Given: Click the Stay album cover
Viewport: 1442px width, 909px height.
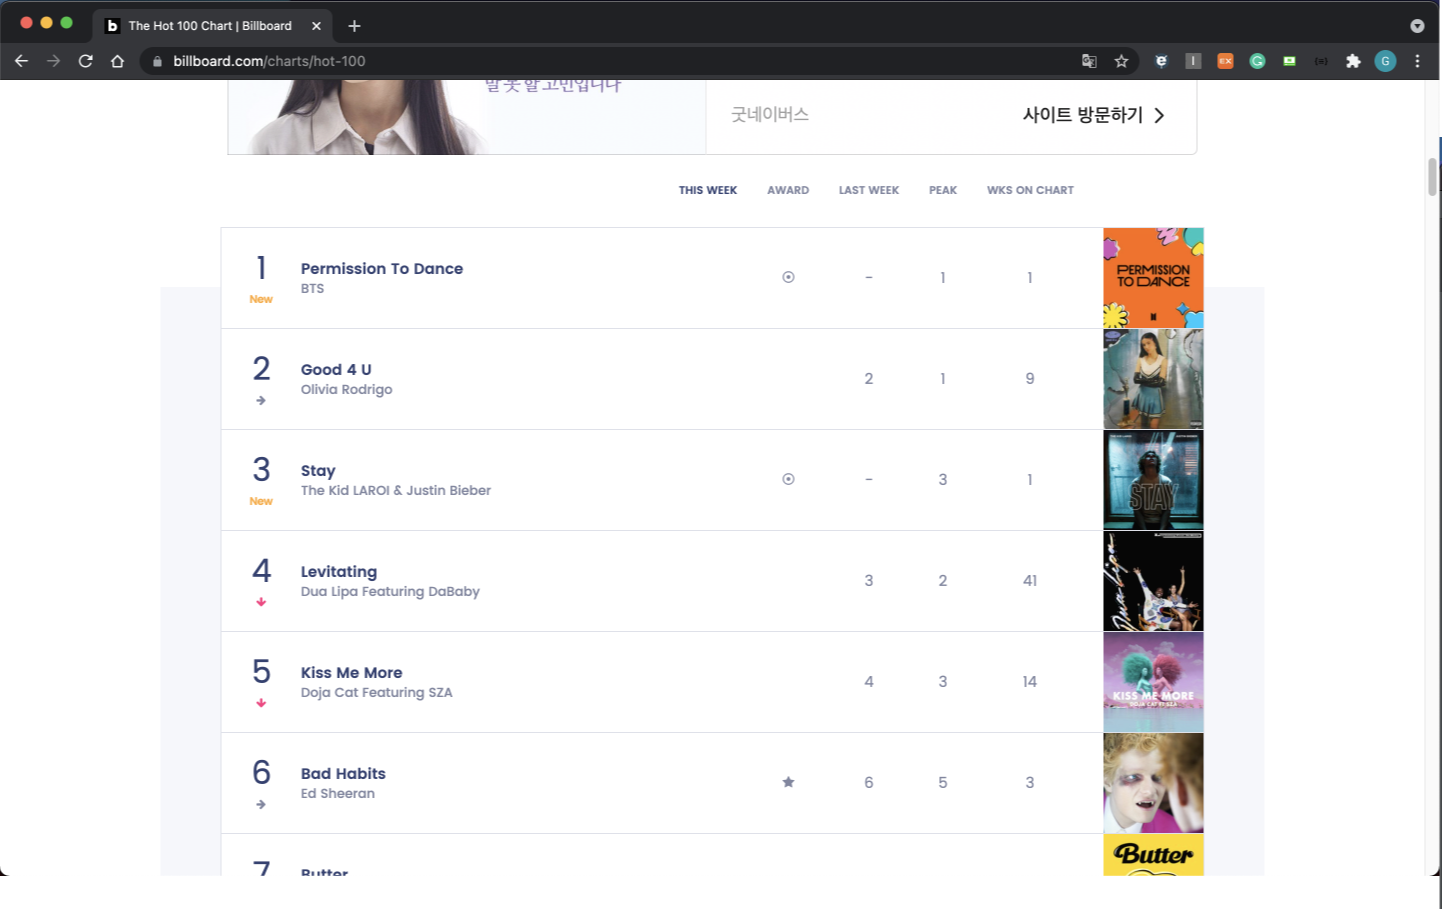Looking at the screenshot, I should click(1153, 480).
